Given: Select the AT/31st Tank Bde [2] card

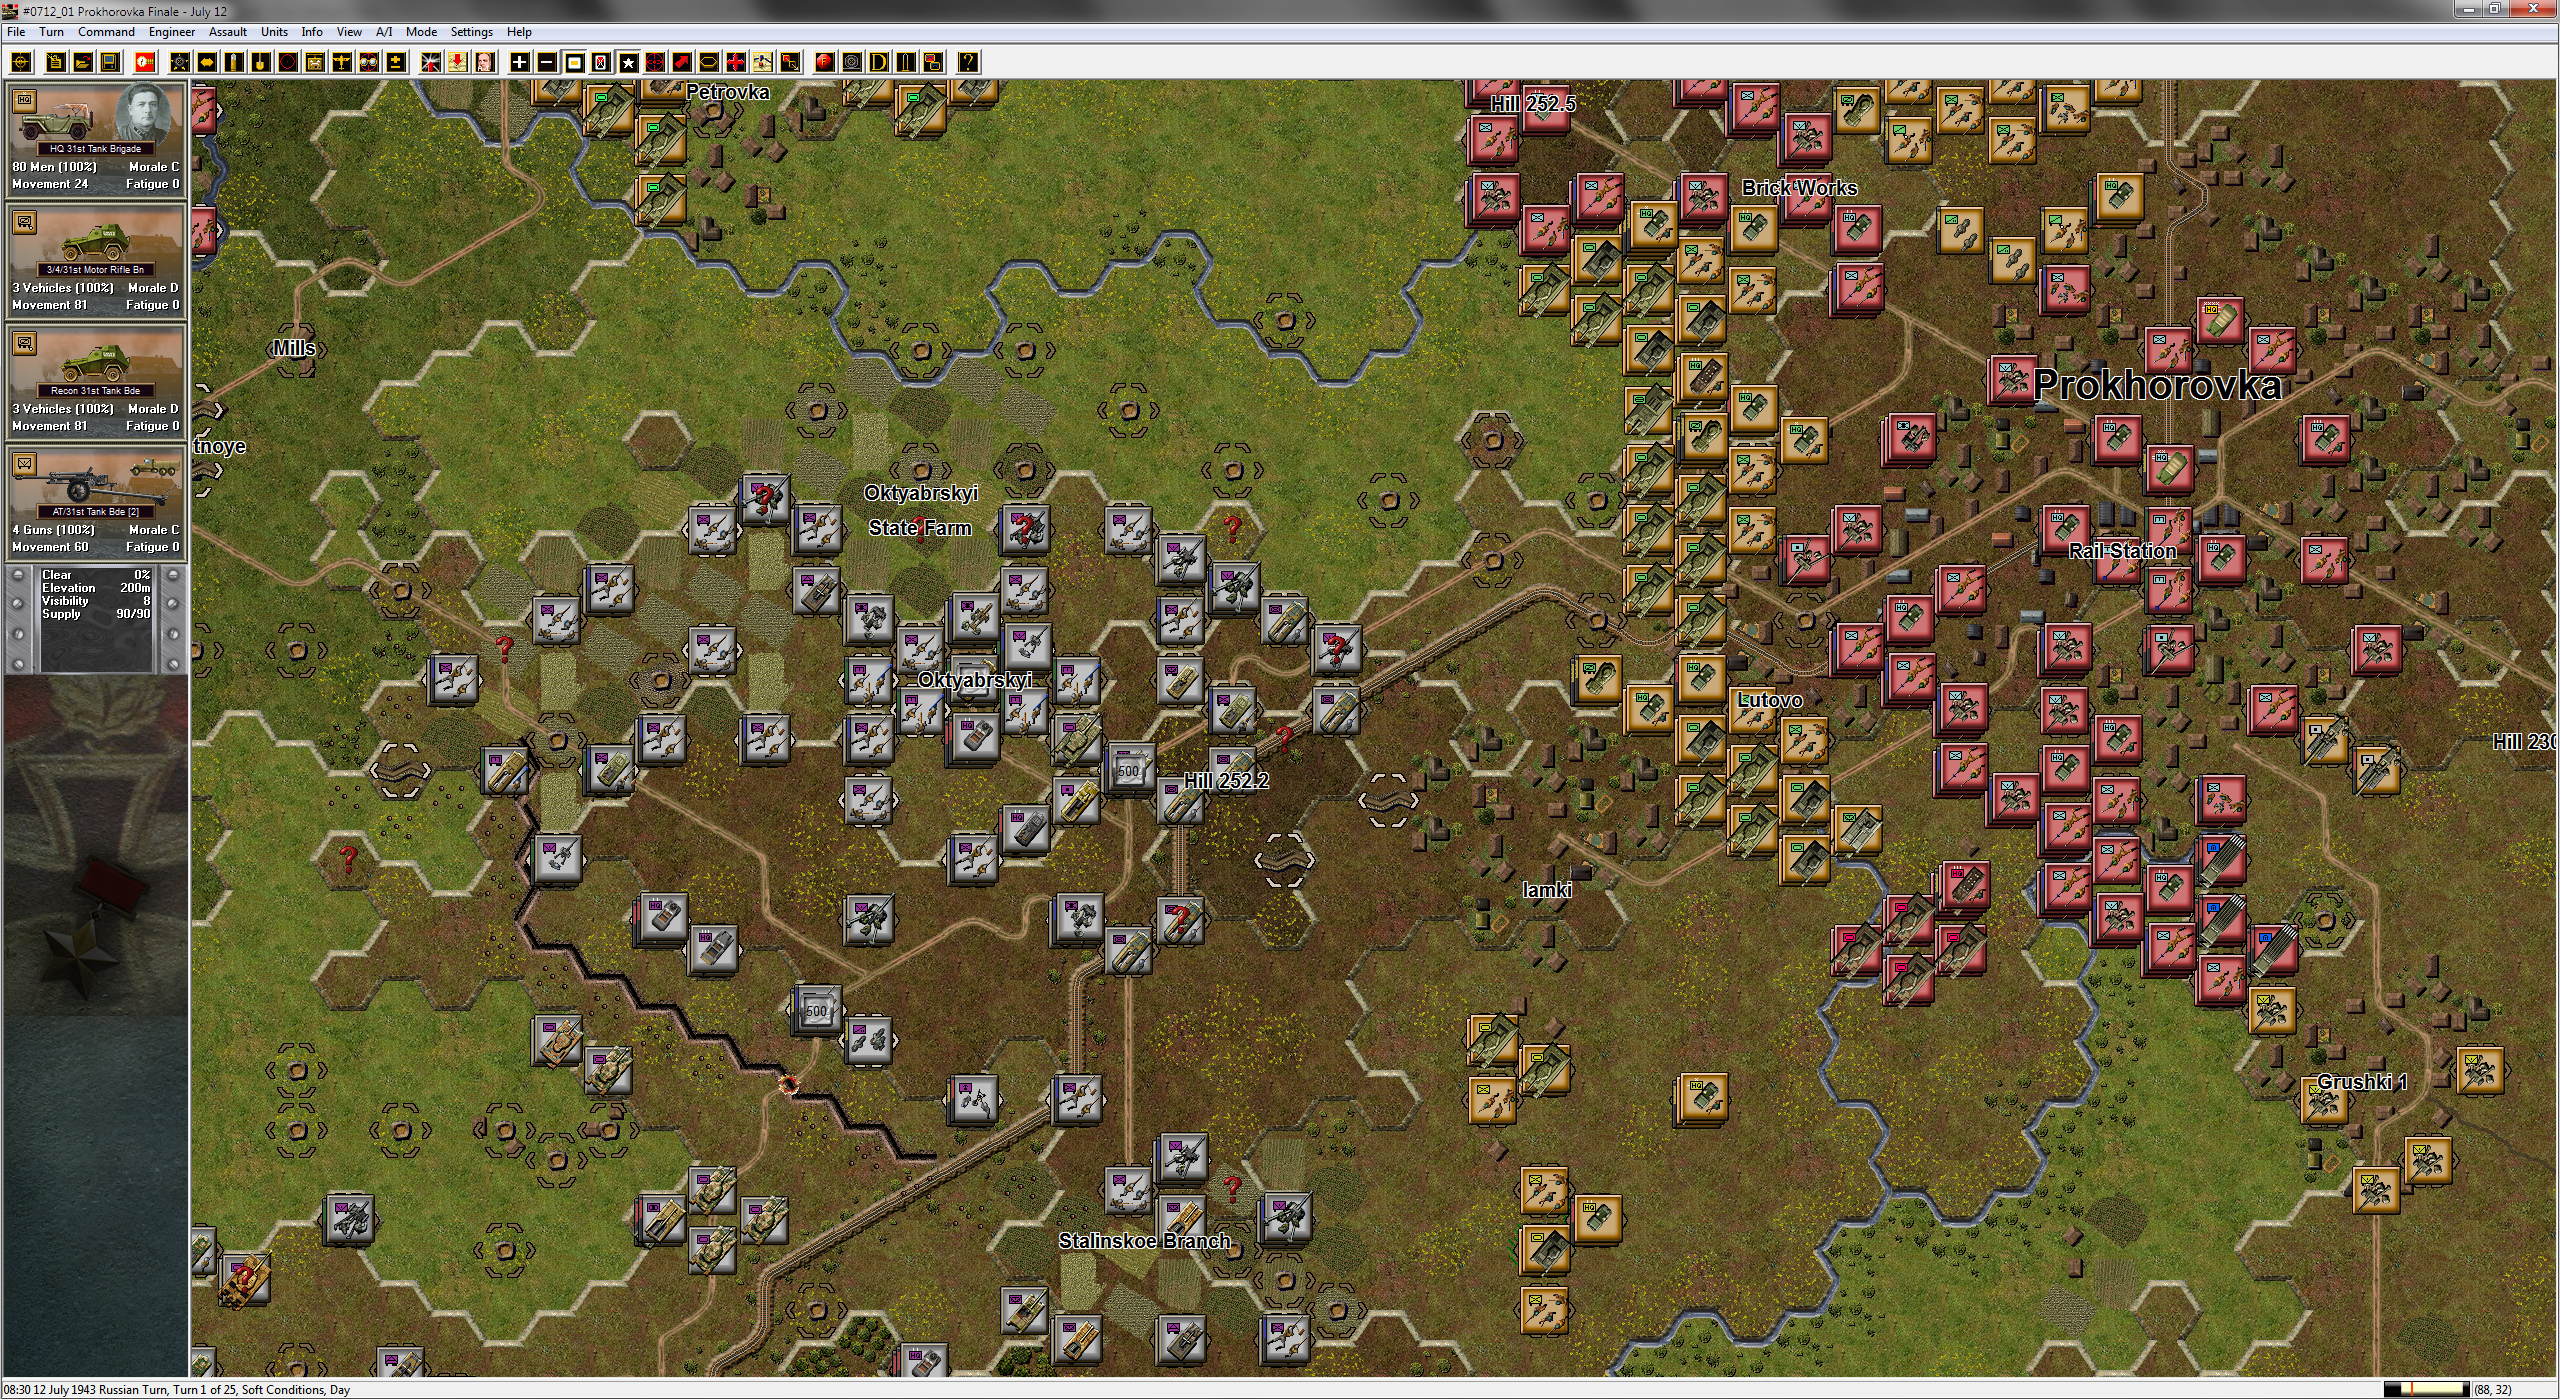Looking at the screenshot, I should [x=96, y=502].
